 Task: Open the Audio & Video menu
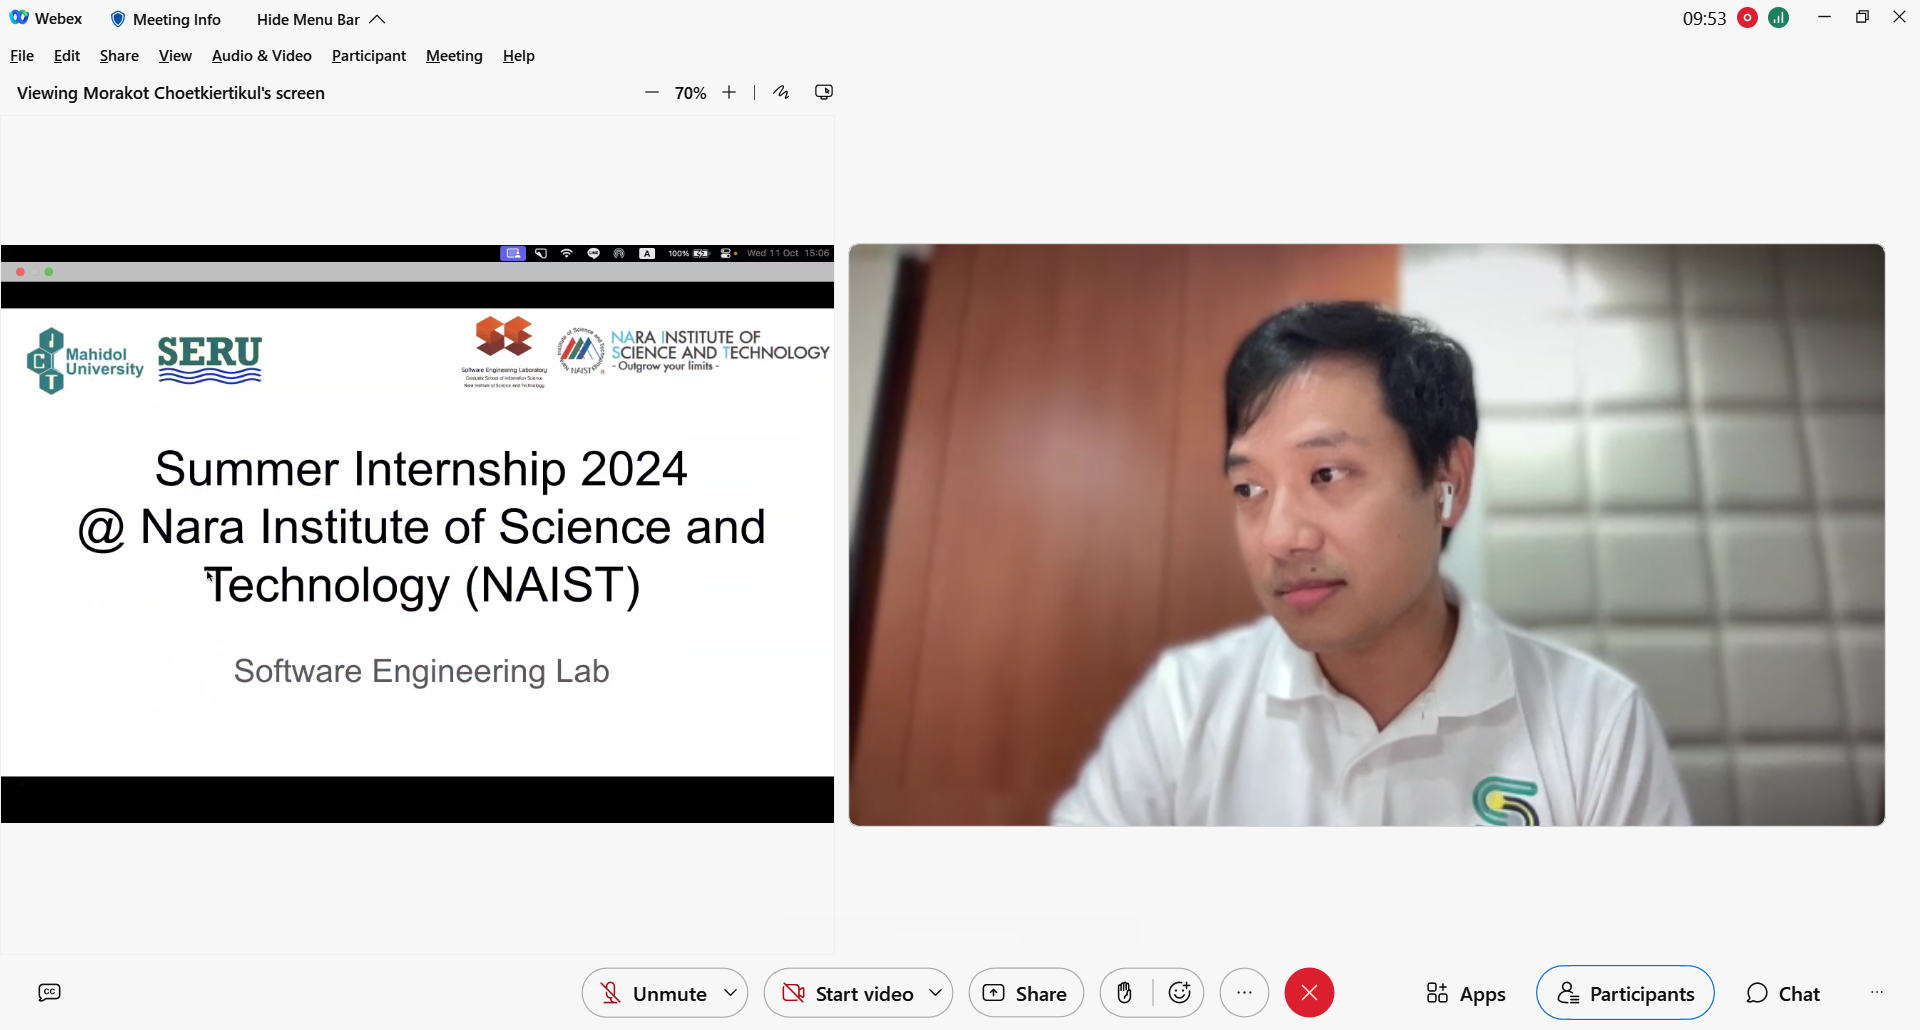(x=261, y=56)
